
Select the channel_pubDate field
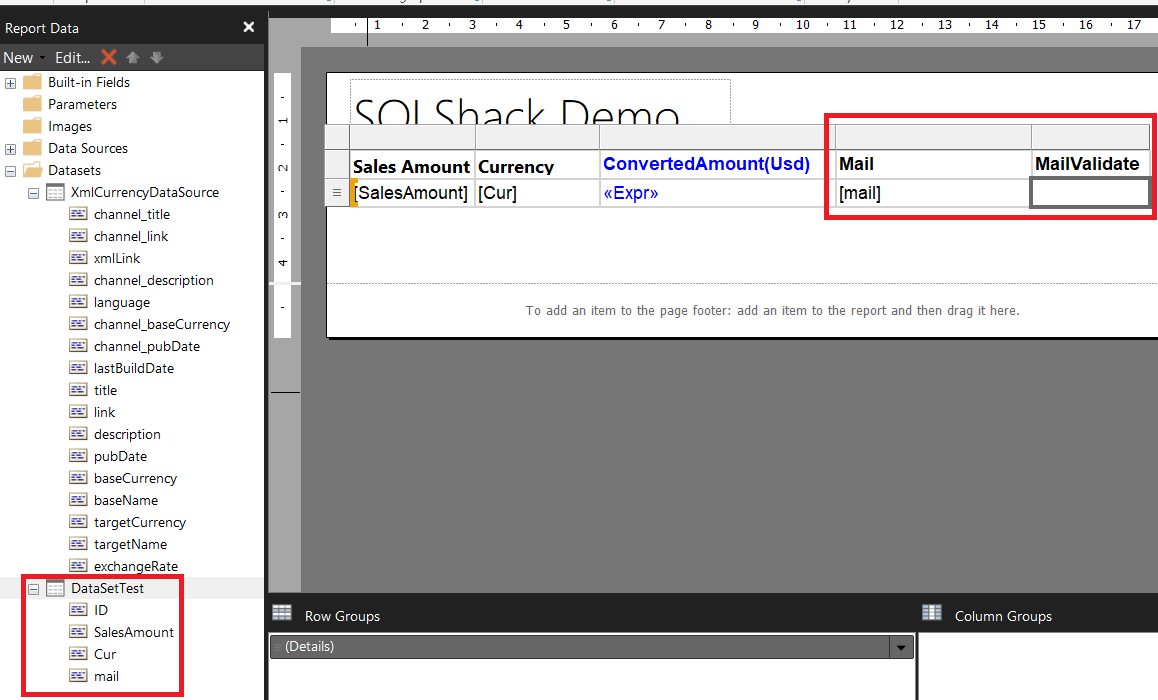coord(146,346)
